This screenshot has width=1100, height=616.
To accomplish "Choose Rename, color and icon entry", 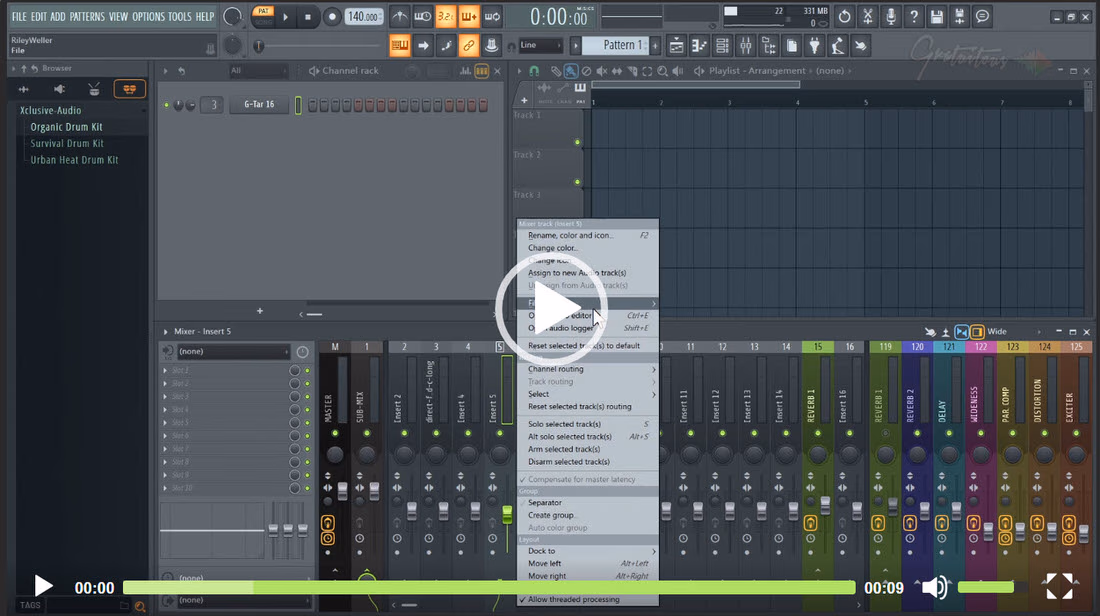I will [x=587, y=236].
